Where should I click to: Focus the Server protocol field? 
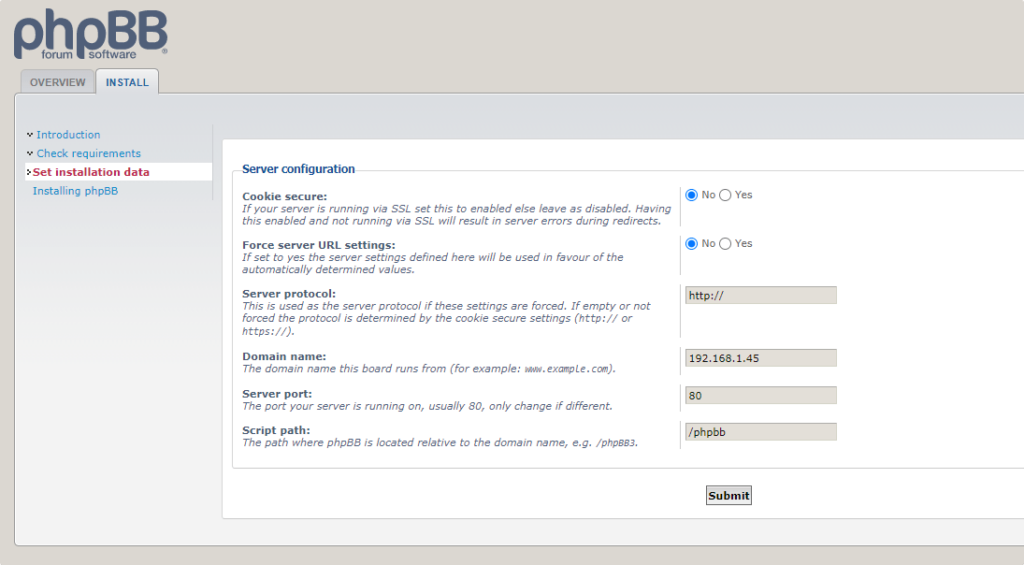(761, 295)
